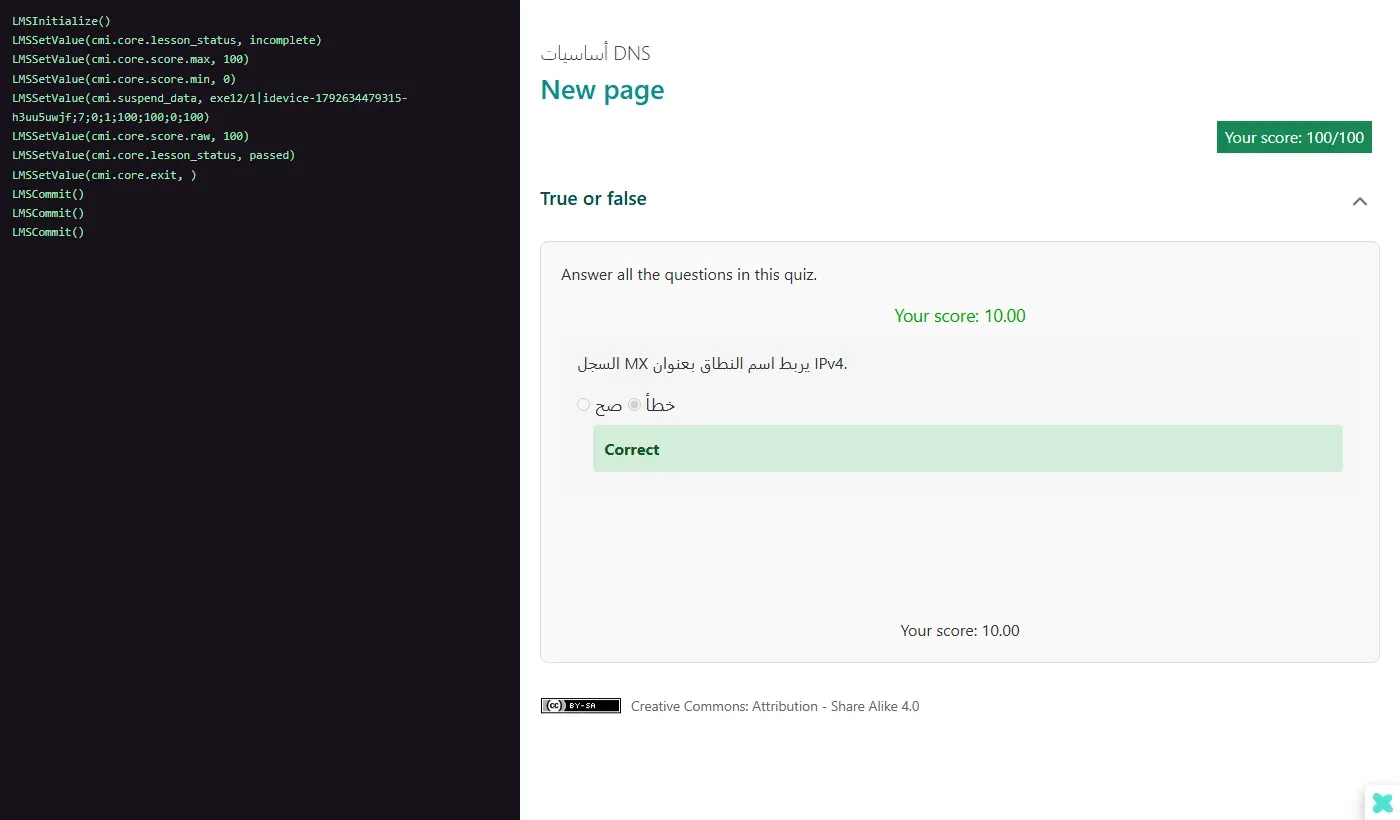The width and height of the screenshot is (1400, 820).
Task: Click the Your score: 100/100 badge
Action: [x=1294, y=138]
